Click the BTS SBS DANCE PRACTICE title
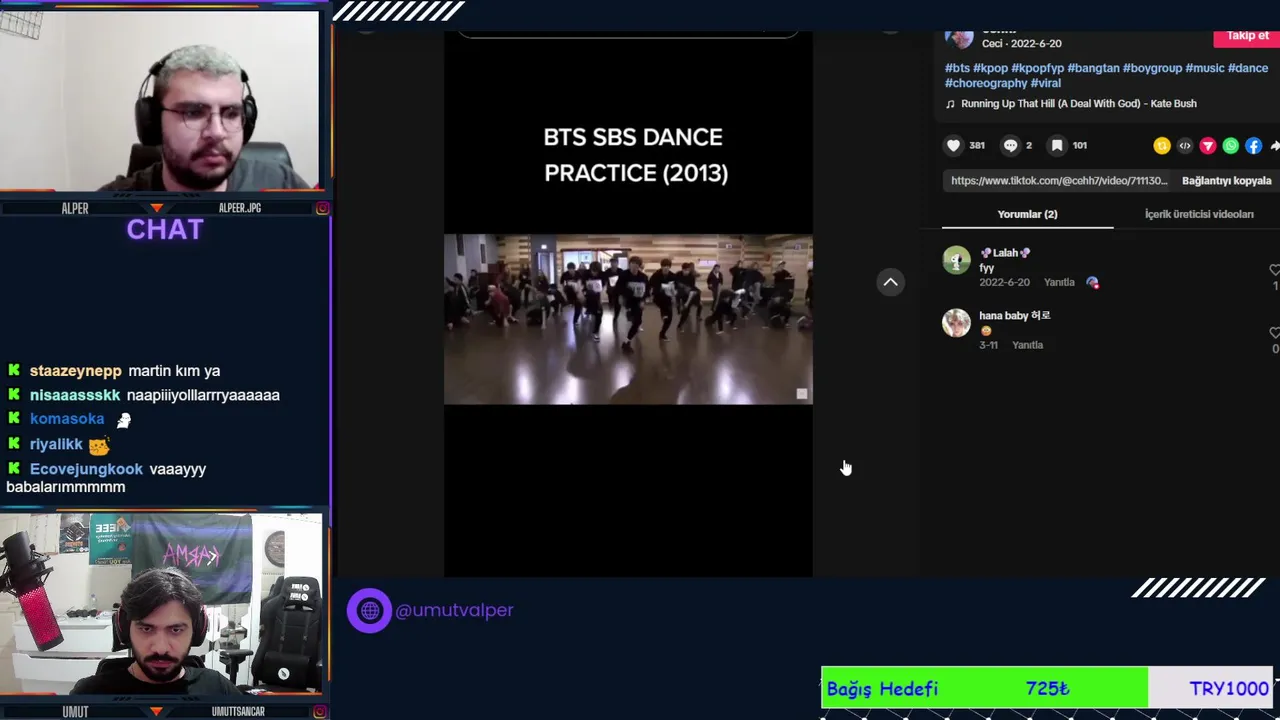The image size is (1280, 720). [634, 155]
